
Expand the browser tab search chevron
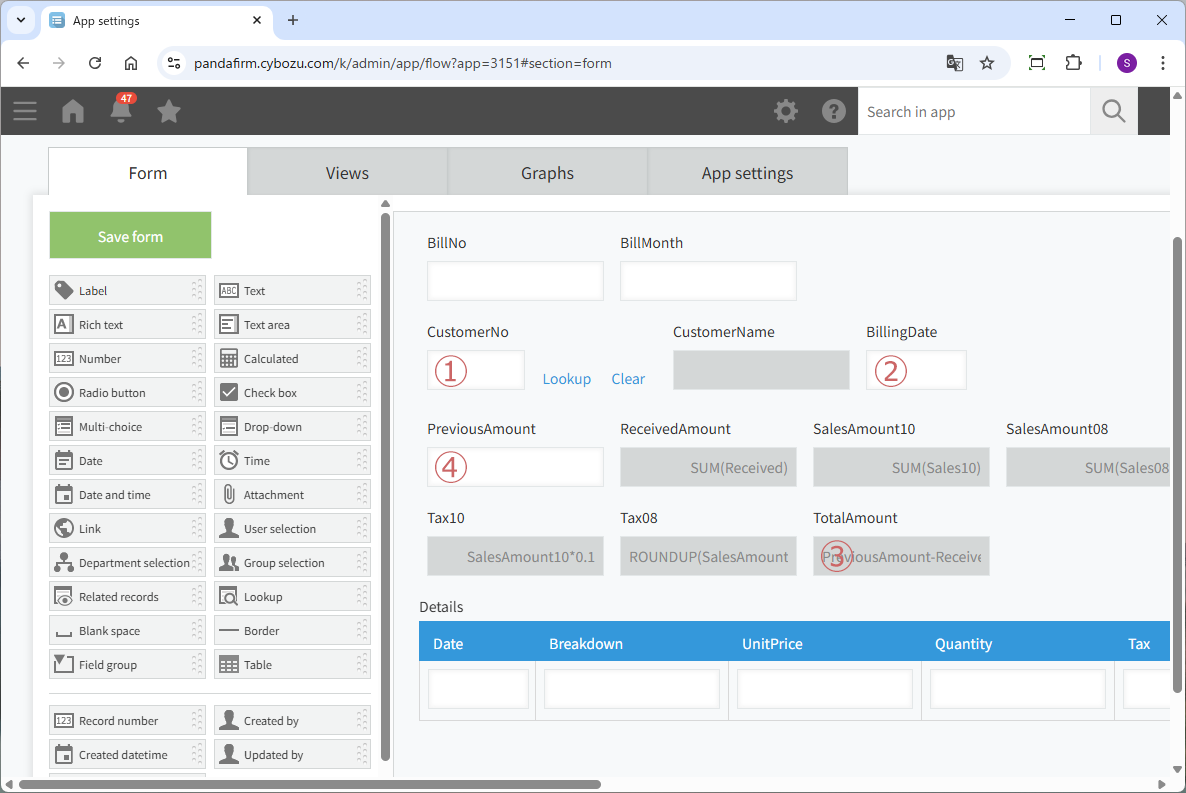click(21, 20)
